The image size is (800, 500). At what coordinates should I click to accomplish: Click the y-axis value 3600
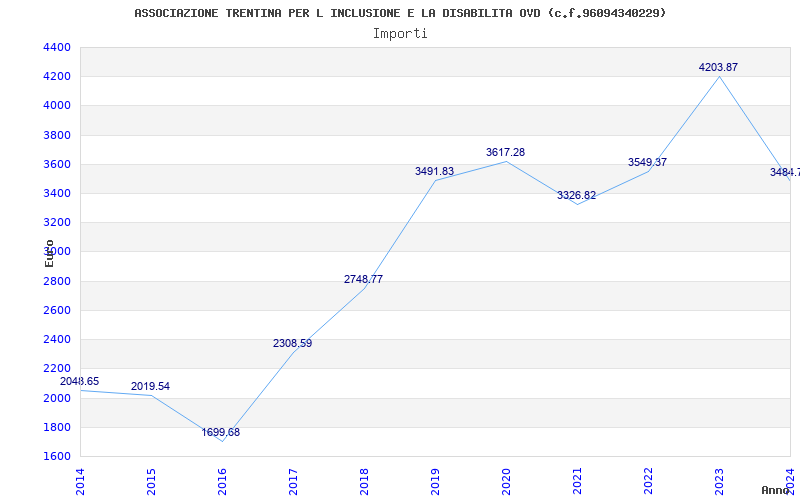(x=57, y=164)
